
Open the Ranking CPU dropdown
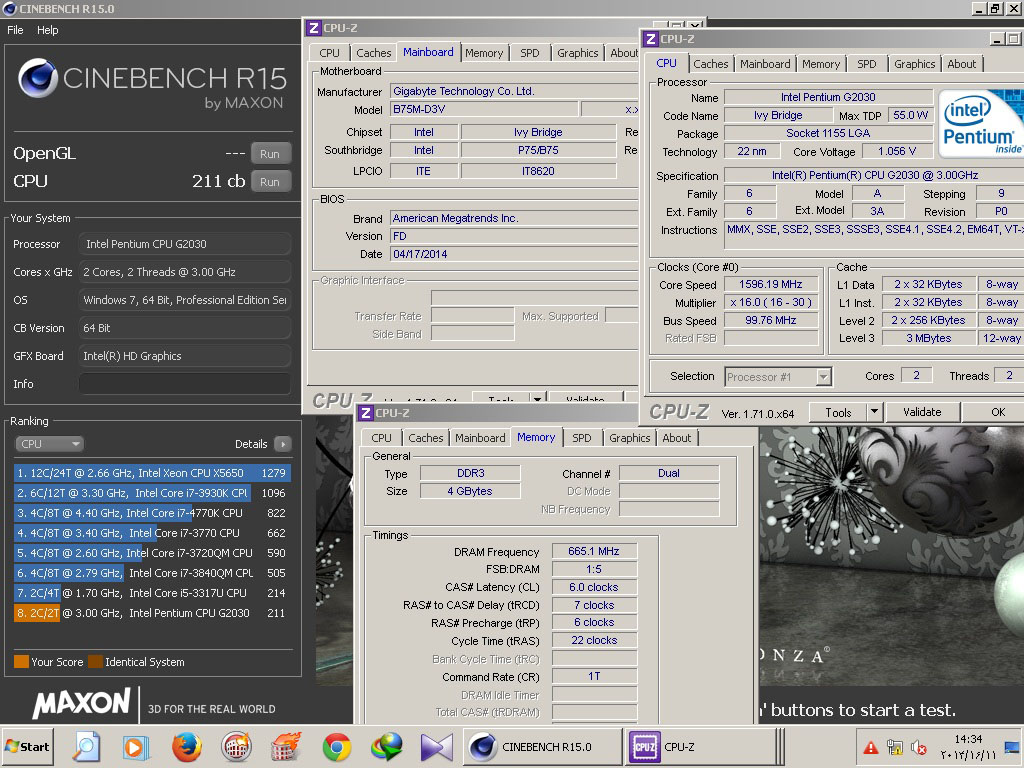point(49,444)
